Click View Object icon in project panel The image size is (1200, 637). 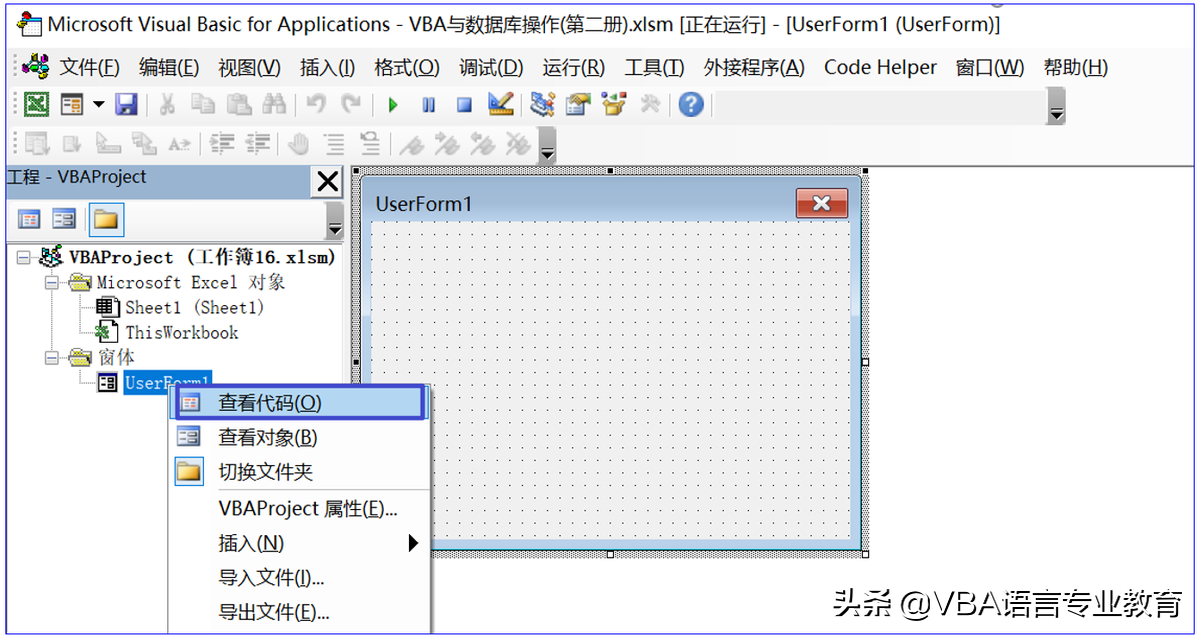click(x=65, y=219)
